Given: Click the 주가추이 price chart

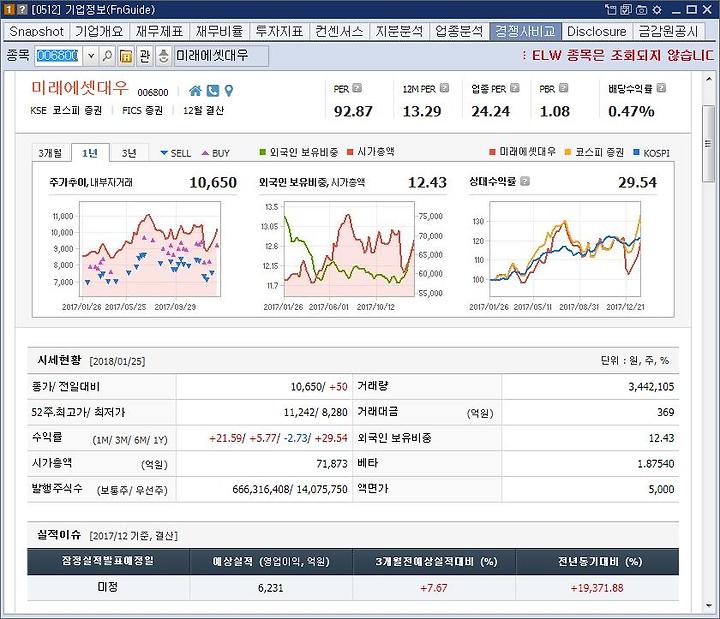Looking at the screenshot, I should coord(151,248).
